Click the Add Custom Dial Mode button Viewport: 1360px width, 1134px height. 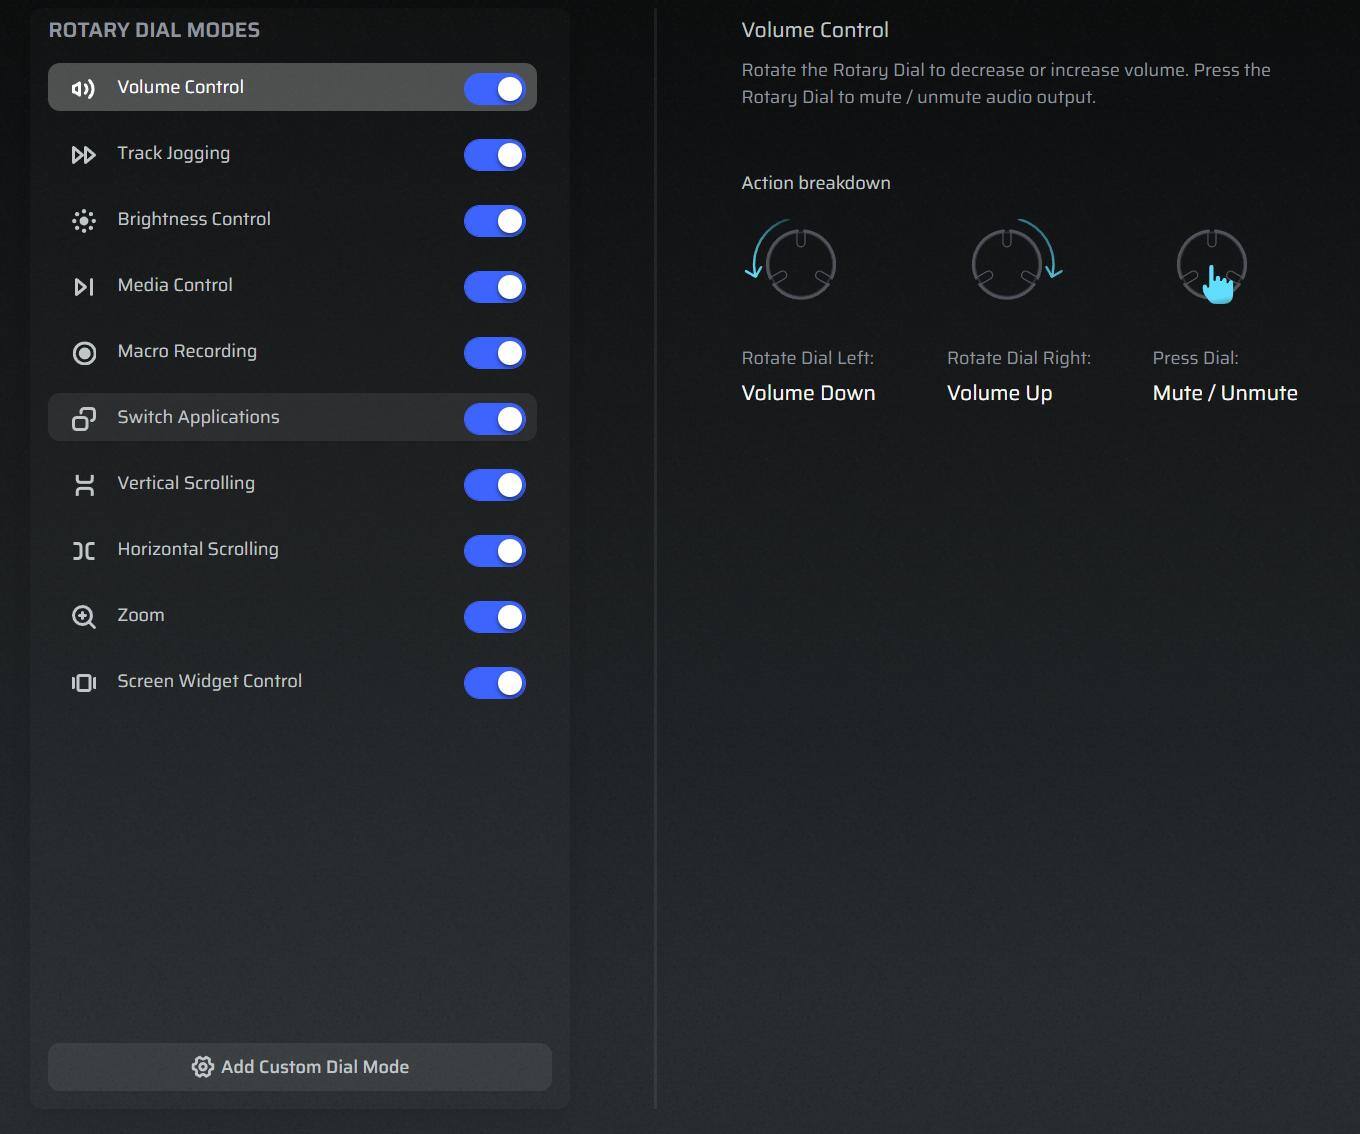pyautogui.click(x=300, y=1067)
